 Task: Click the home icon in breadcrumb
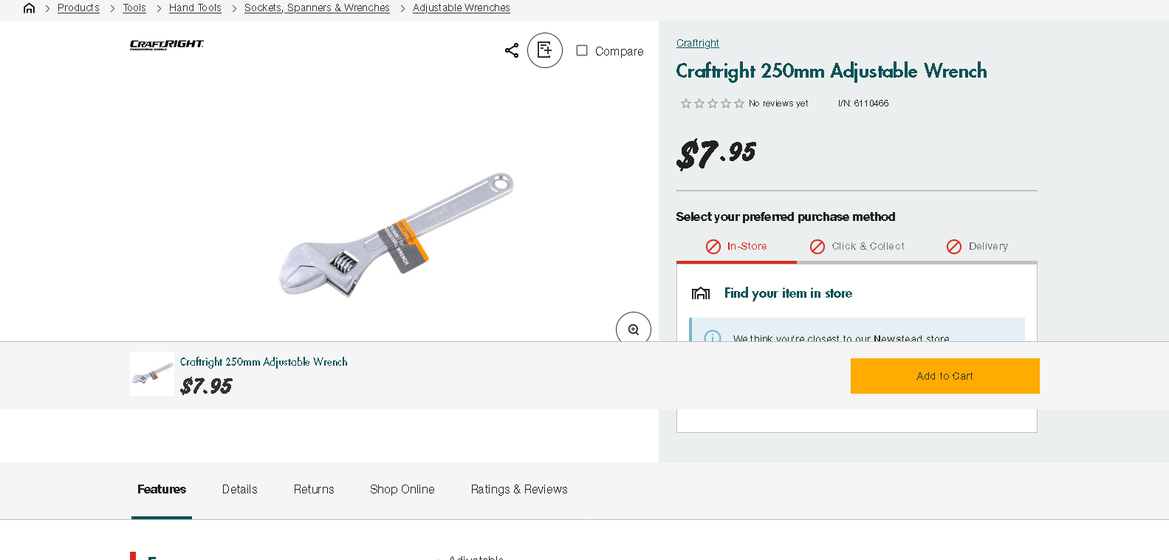click(x=29, y=8)
